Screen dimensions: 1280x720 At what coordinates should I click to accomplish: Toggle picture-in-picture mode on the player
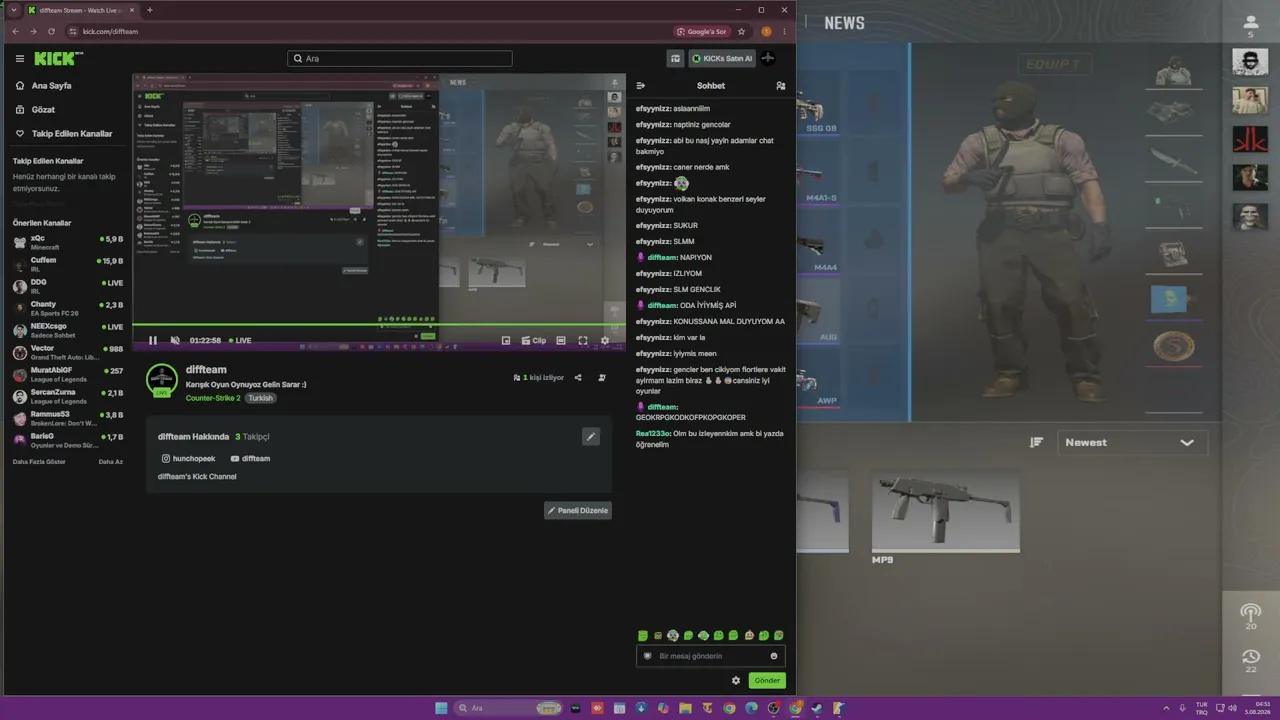pos(506,341)
